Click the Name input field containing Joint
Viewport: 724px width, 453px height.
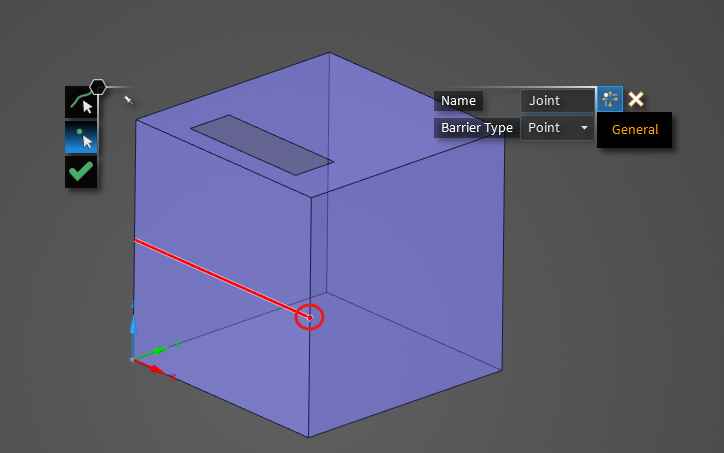click(557, 100)
